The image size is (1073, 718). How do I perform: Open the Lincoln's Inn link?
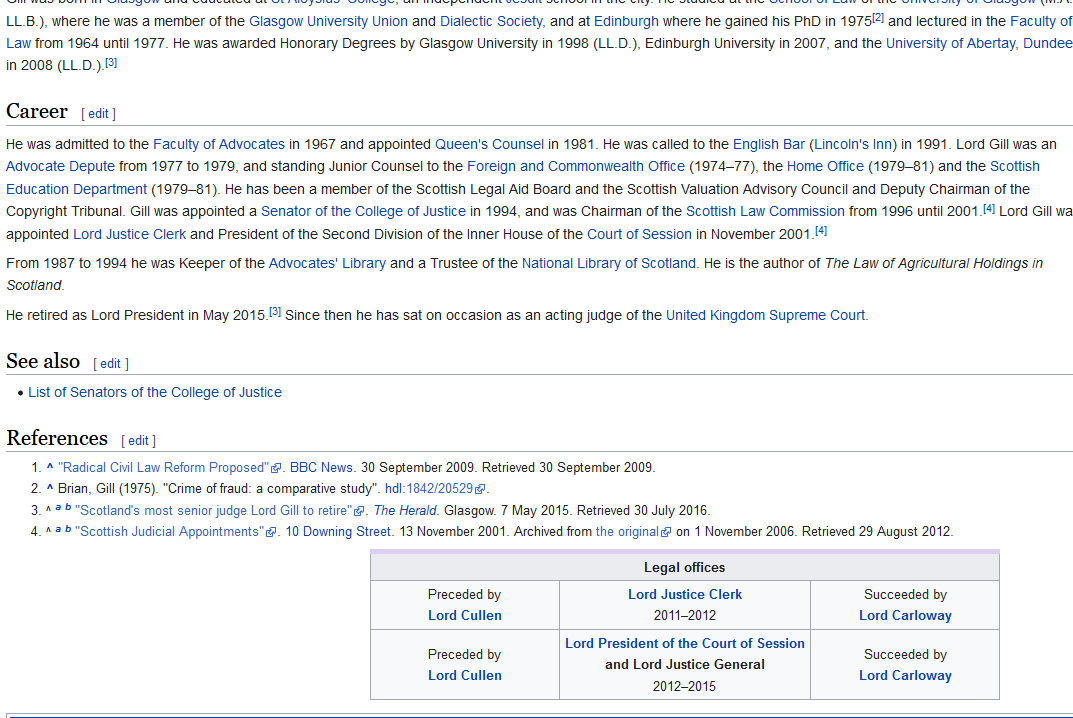point(853,144)
